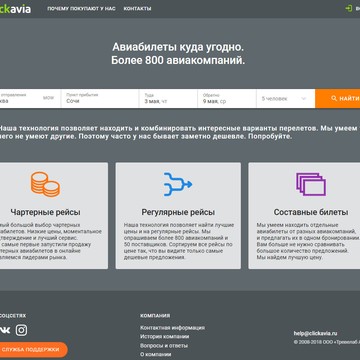
Task: Click the regular flights card description text
Action: click(x=179, y=241)
